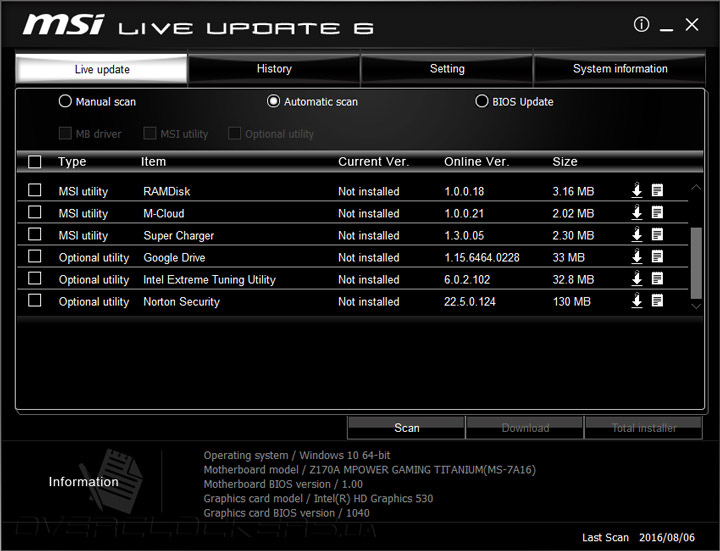Tick the Intel Extreme Tuning Utility checkbox
Viewport: 720px width, 551px height.
tap(34, 278)
